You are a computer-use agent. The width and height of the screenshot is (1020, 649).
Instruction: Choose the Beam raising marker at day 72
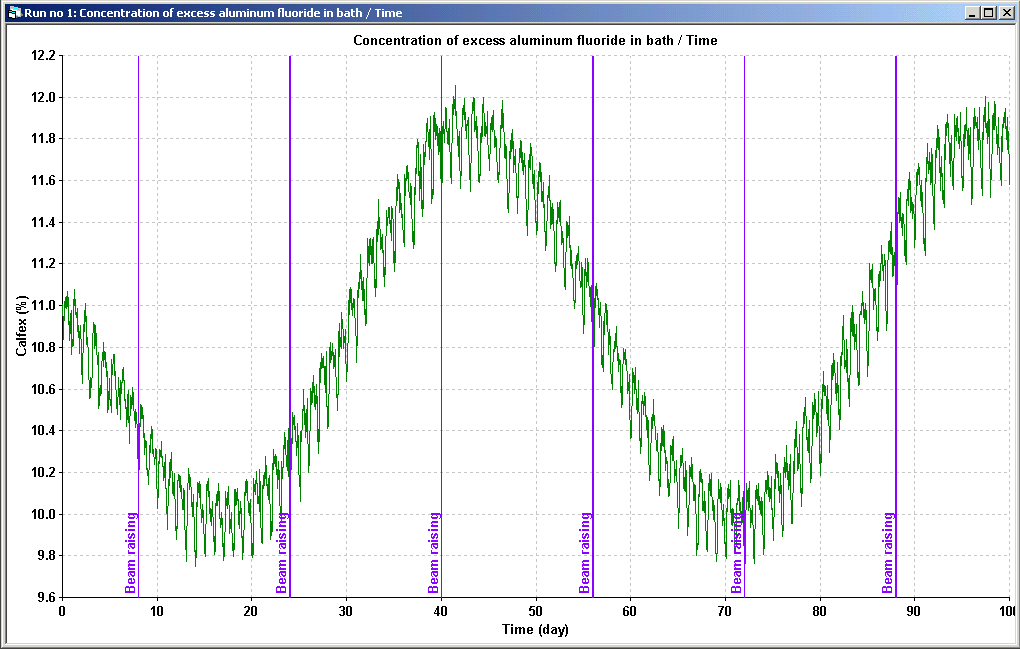737,553
